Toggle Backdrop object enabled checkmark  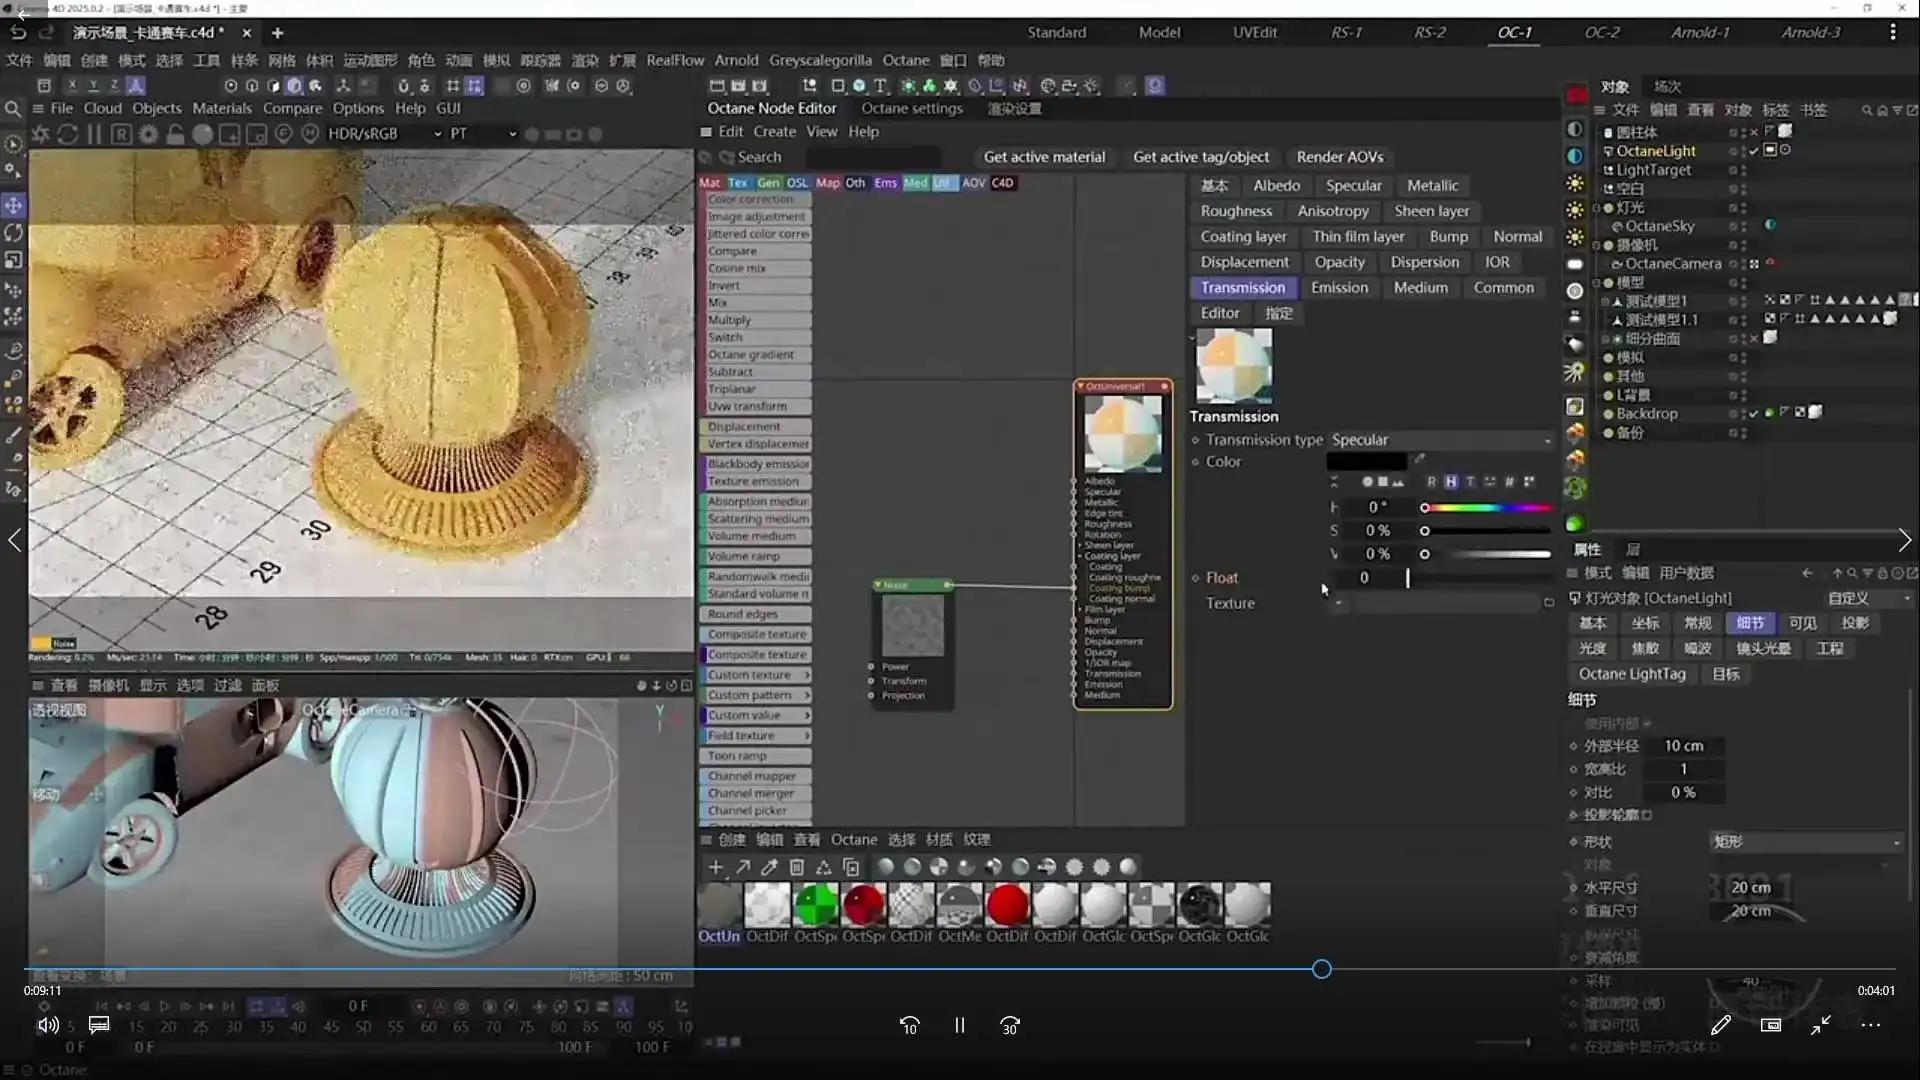pos(1753,413)
